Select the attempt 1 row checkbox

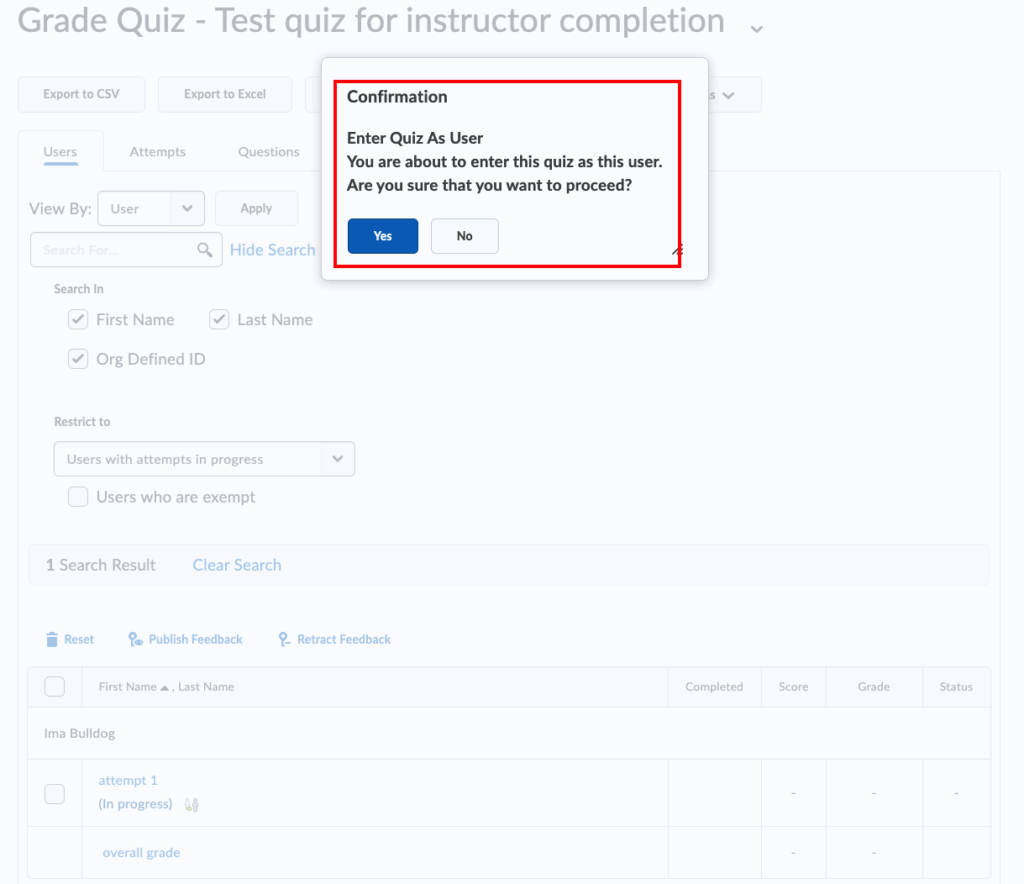tap(55, 793)
